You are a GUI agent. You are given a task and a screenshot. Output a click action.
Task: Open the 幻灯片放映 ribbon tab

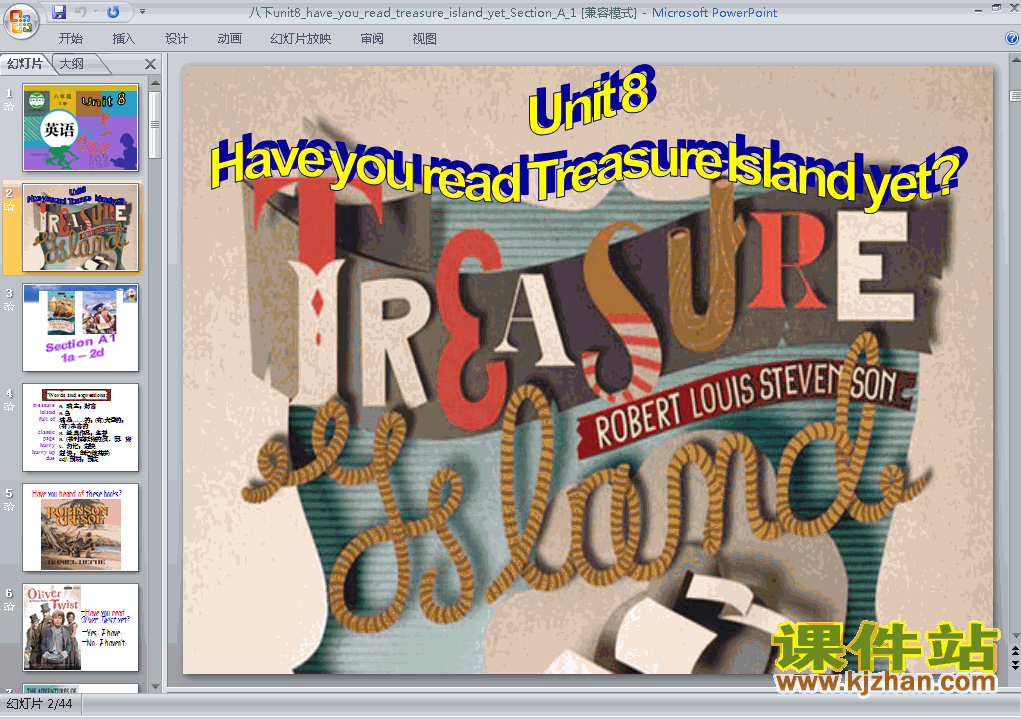[x=301, y=39]
